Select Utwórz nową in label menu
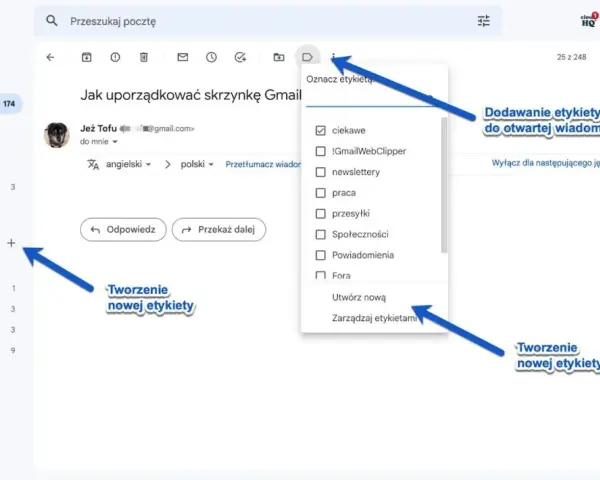600x480 pixels. click(x=359, y=297)
